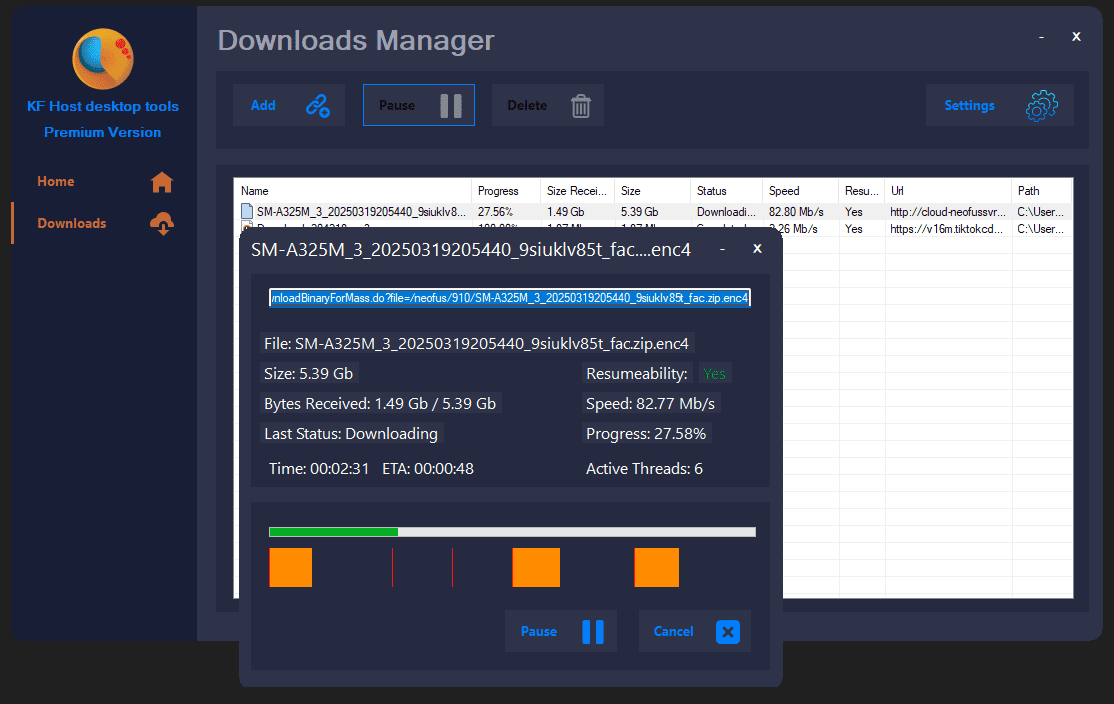Click the Home house icon in sidebar
This screenshot has width=1114, height=704.
[x=161, y=182]
